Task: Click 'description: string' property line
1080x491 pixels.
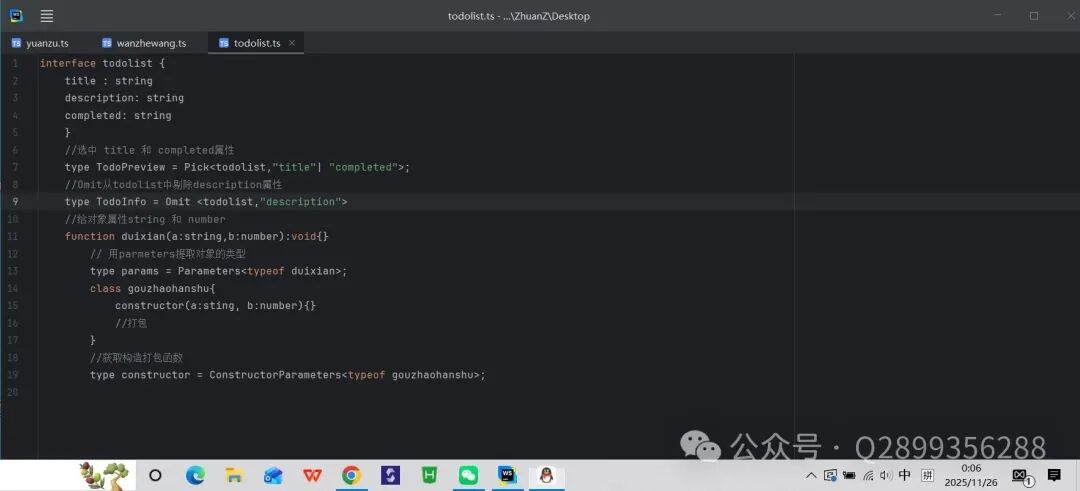Action: tap(125, 98)
